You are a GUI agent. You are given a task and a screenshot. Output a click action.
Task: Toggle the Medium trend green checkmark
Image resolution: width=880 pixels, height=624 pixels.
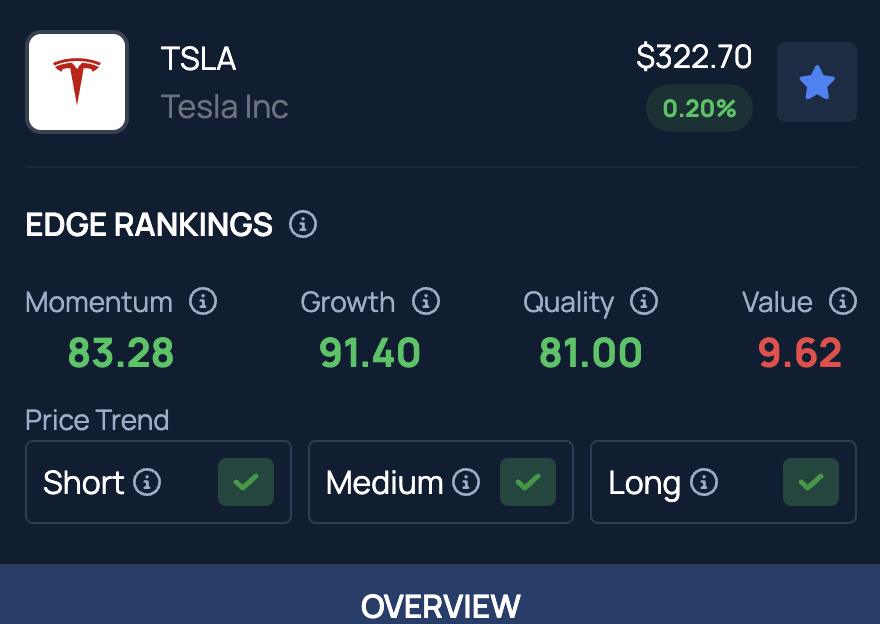point(528,482)
